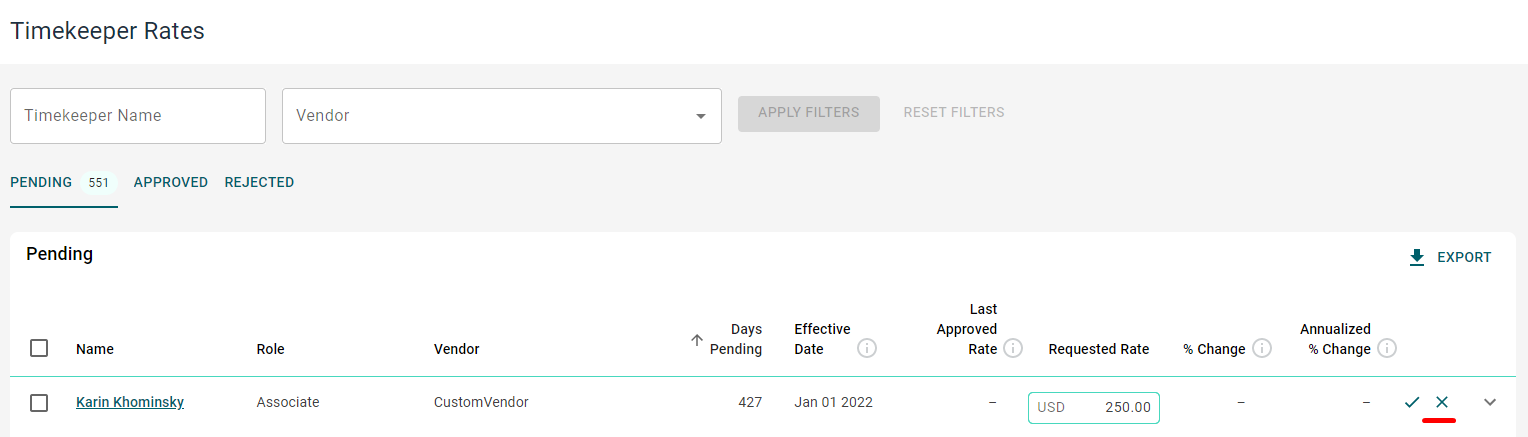
Task: Sort by Days Pending arrow icon
Action: tap(697, 340)
